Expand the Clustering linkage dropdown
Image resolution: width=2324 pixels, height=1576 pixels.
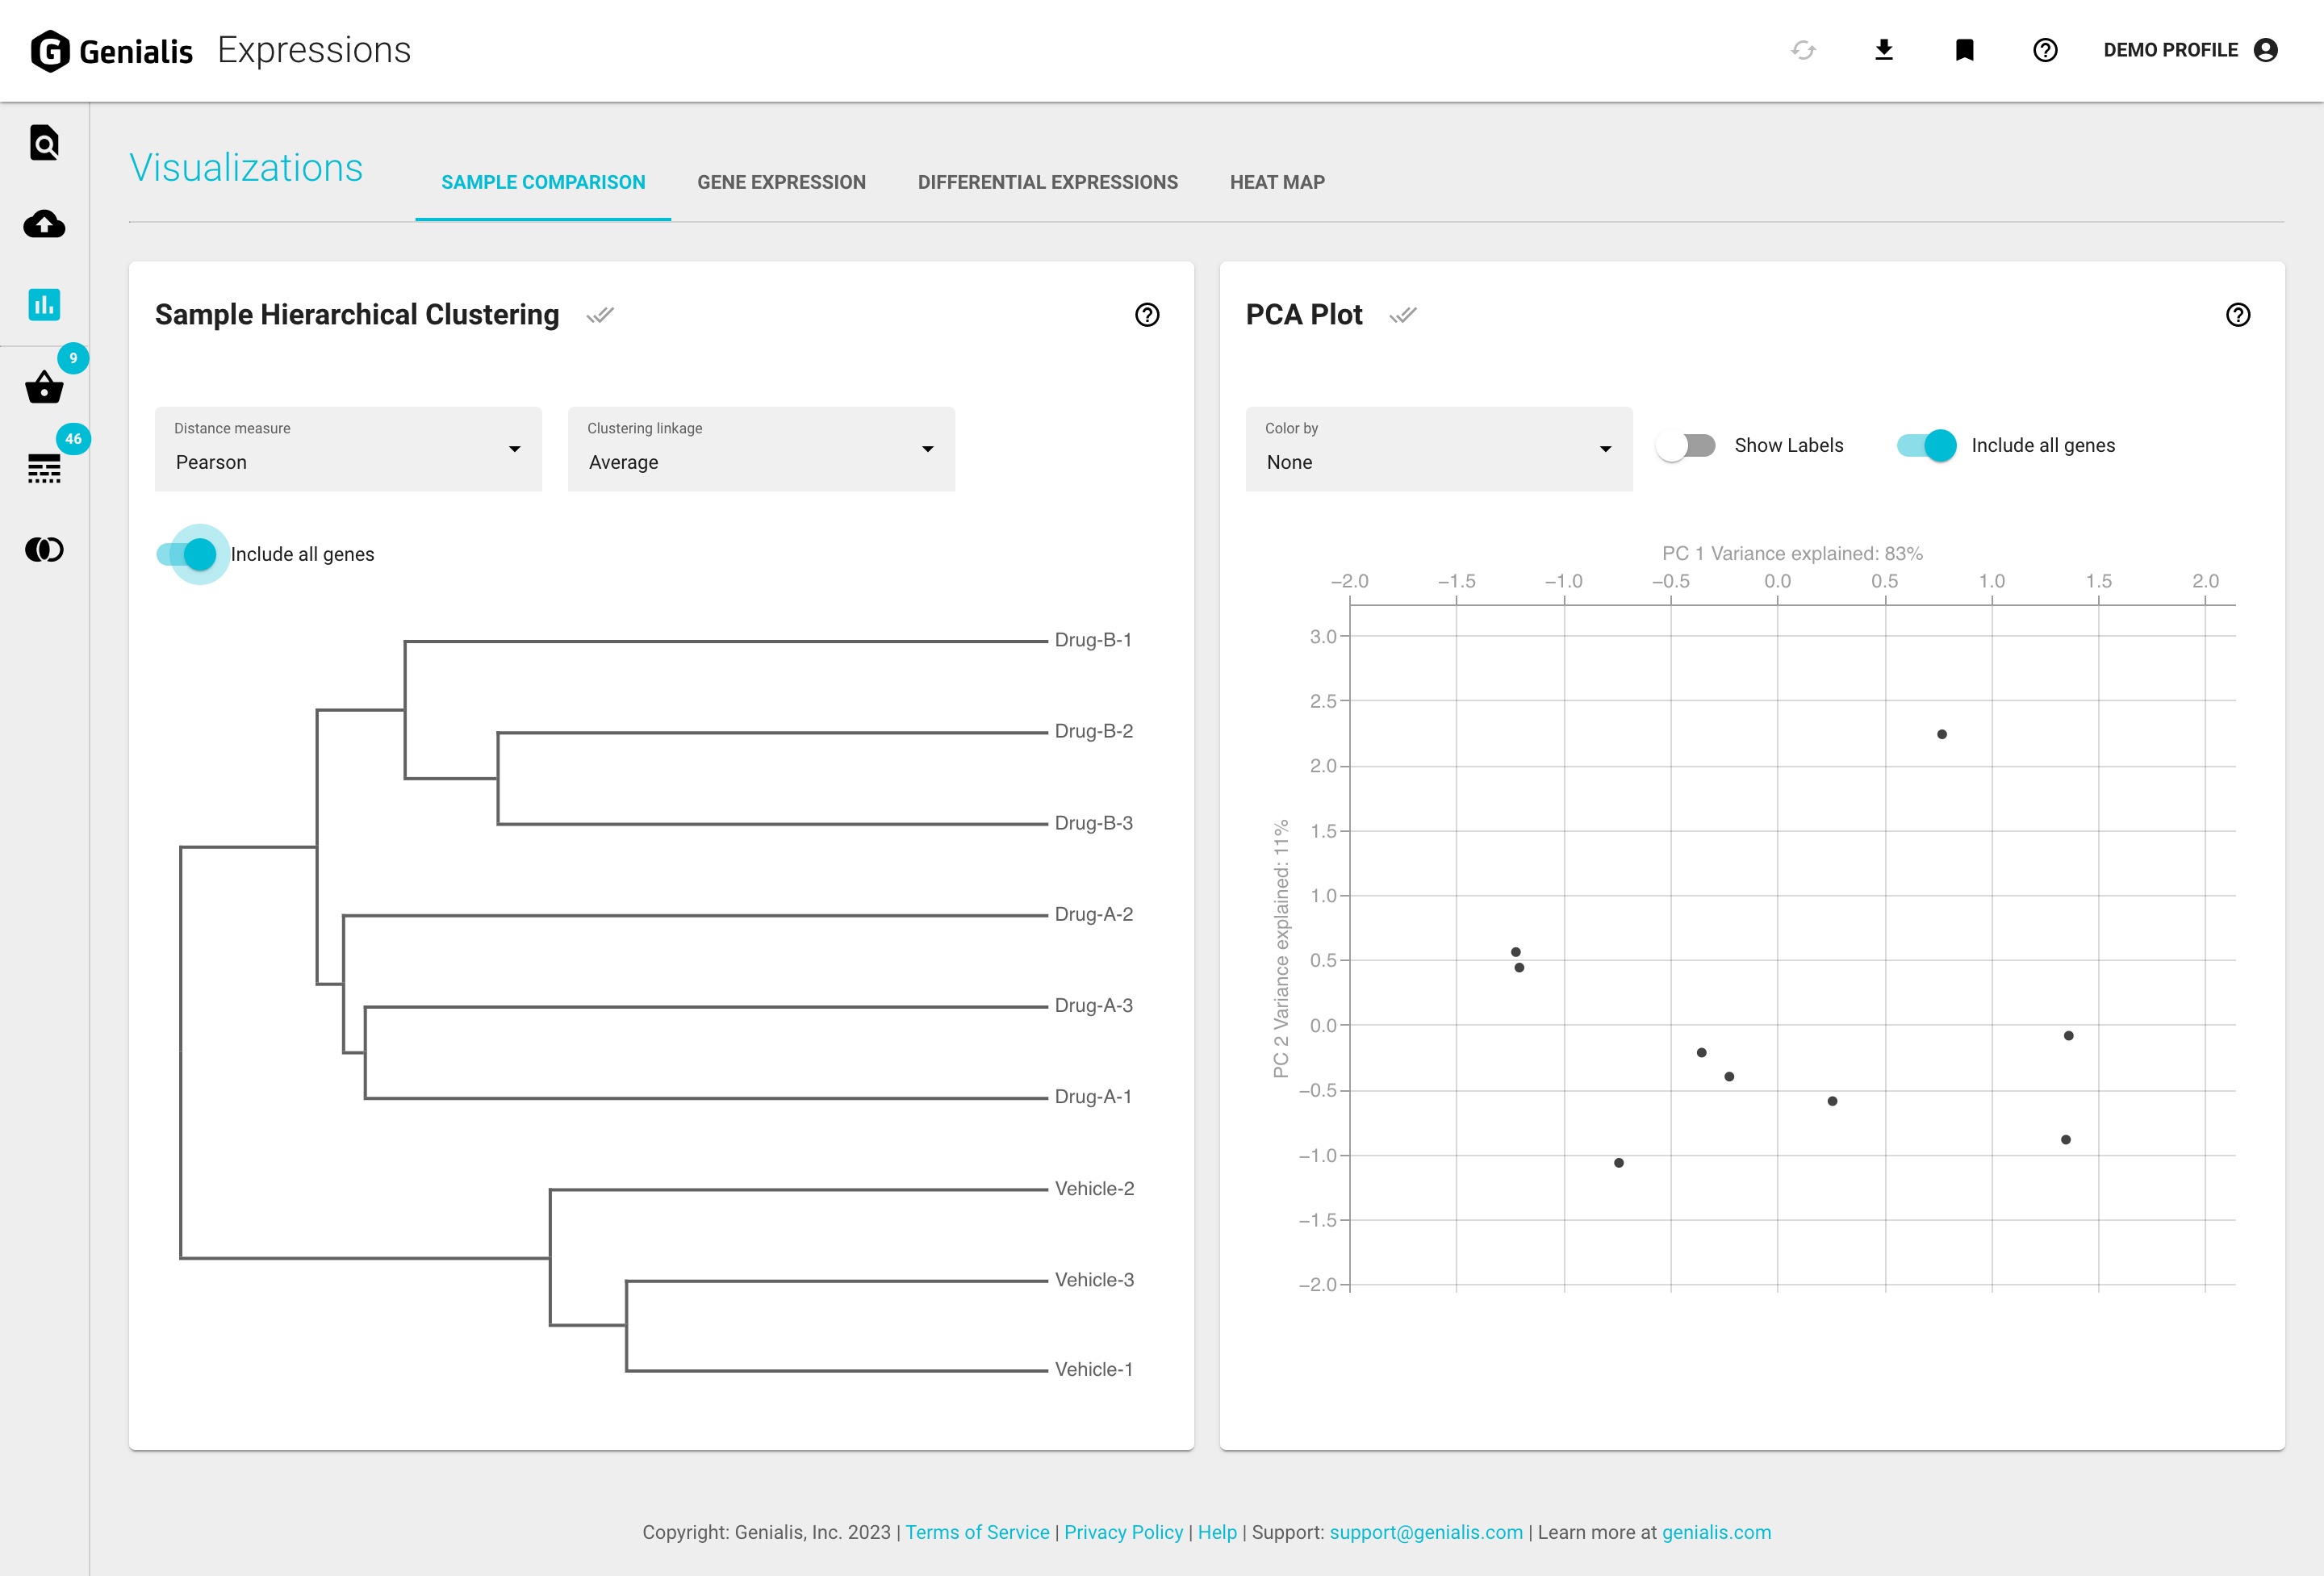760,449
